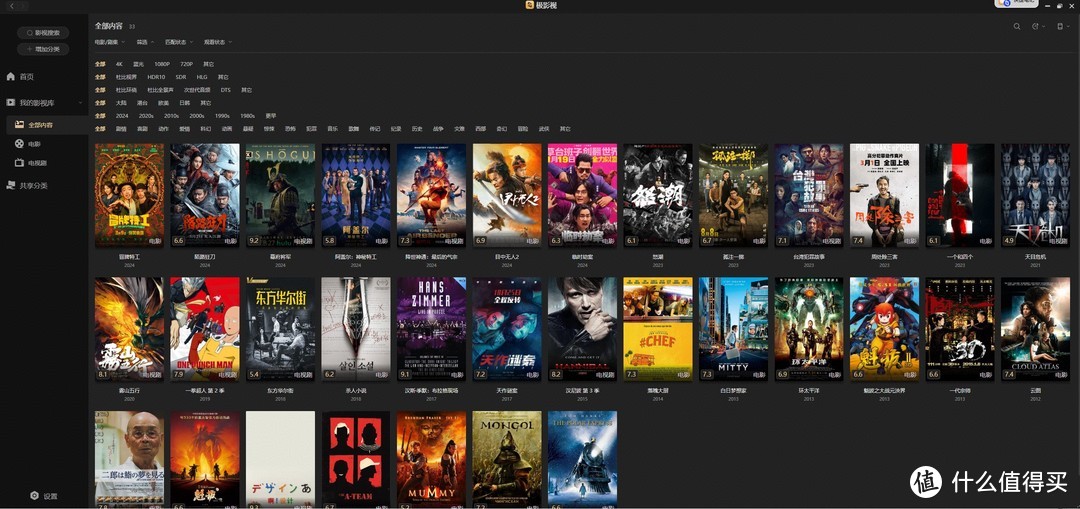Open the 影视搜索 search button
Image resolution: width=1080 pixels, height=509 pixels.
[43, 32]
